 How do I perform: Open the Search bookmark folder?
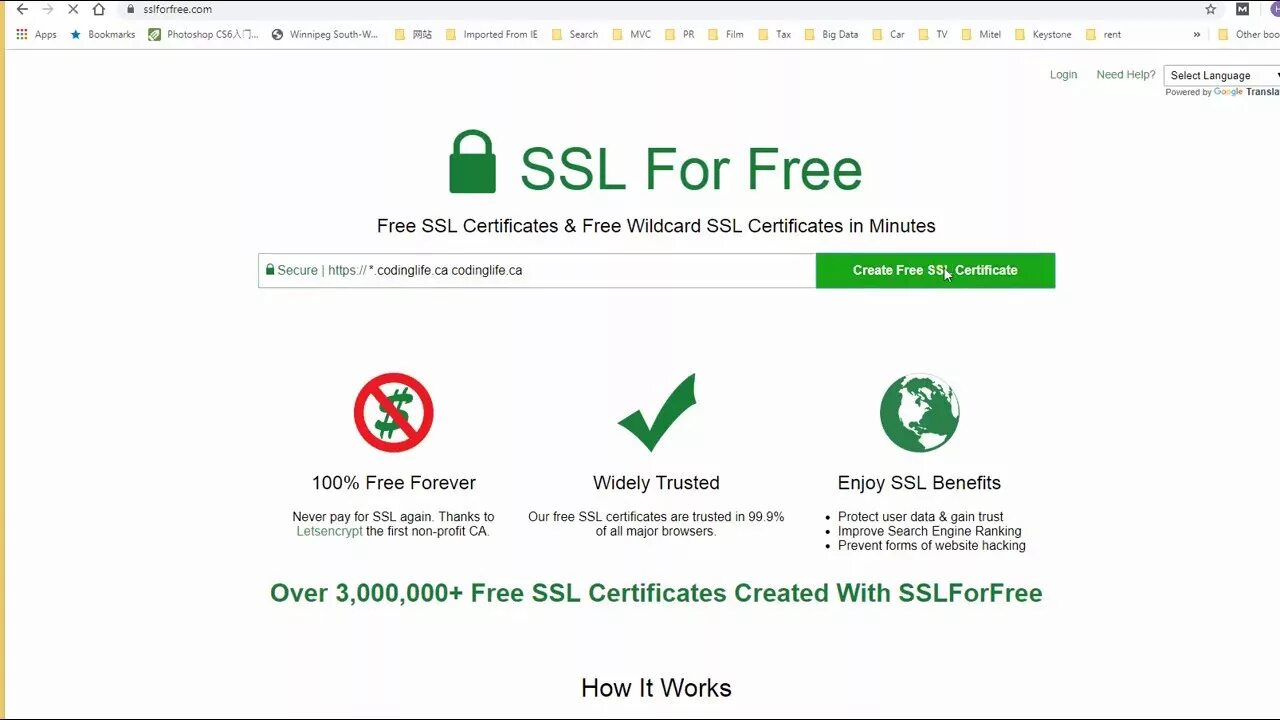tap(575, 34)
